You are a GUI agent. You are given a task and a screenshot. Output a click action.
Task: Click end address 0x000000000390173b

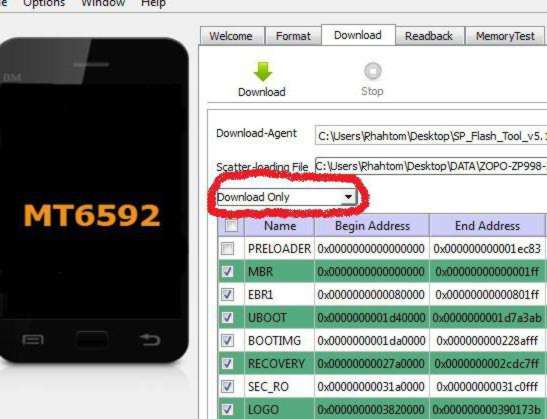[x=487, y=409]
